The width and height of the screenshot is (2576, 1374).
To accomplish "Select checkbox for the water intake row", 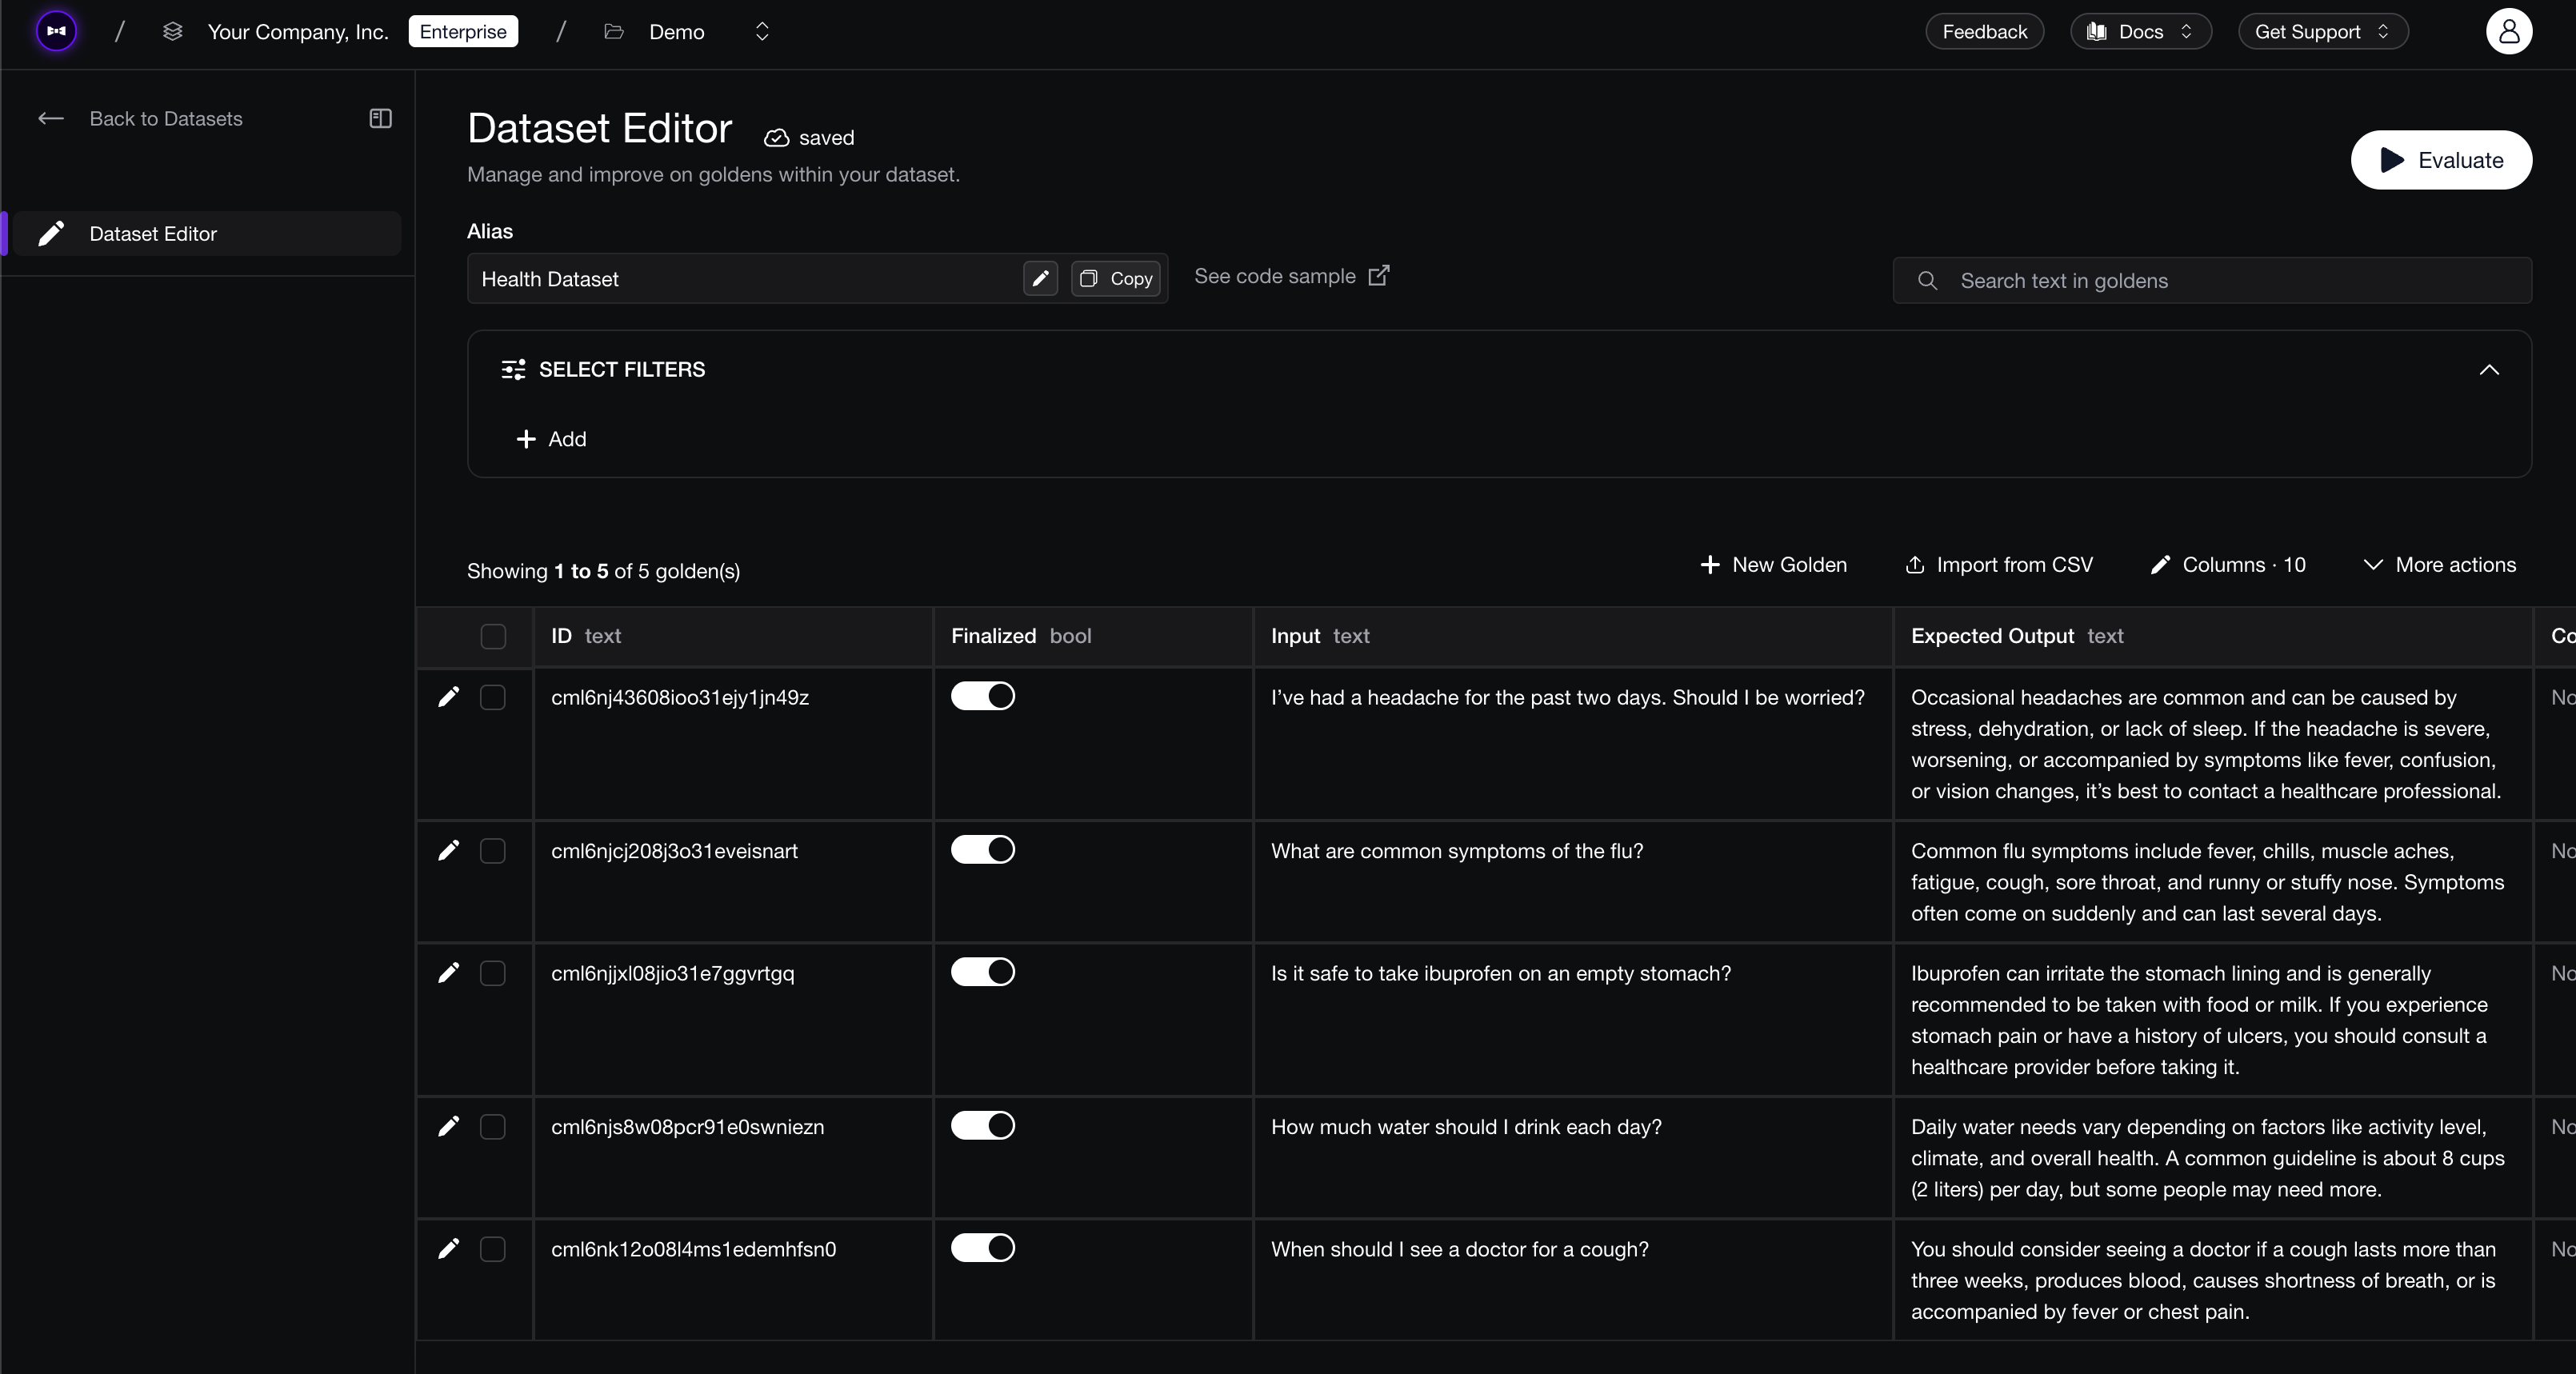I will click(493, 1127).
